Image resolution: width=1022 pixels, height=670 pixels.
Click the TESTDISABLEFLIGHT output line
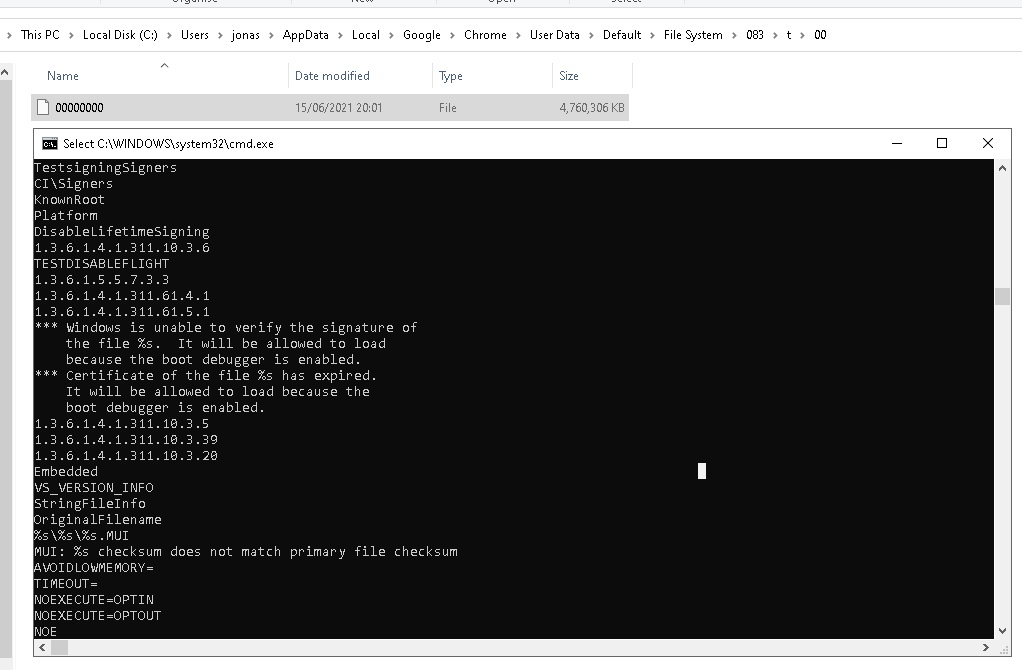pos(101,263)
